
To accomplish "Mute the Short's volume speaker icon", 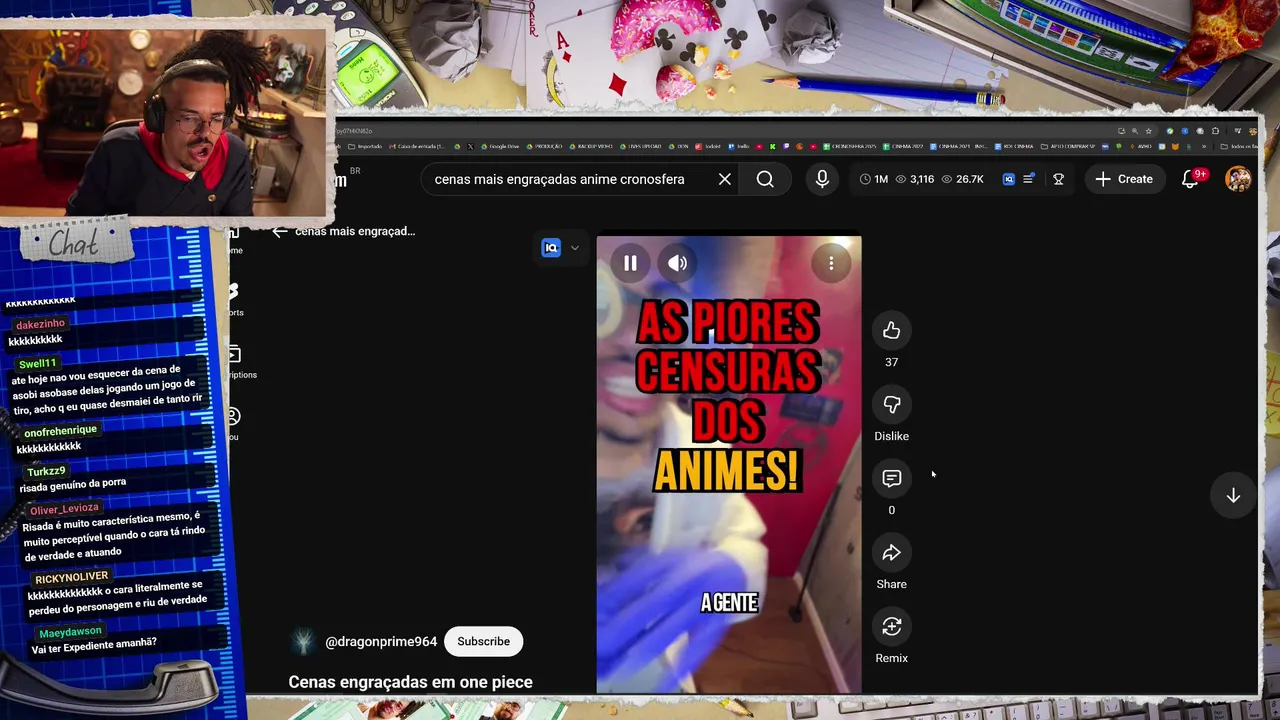I will coord(678,263).
